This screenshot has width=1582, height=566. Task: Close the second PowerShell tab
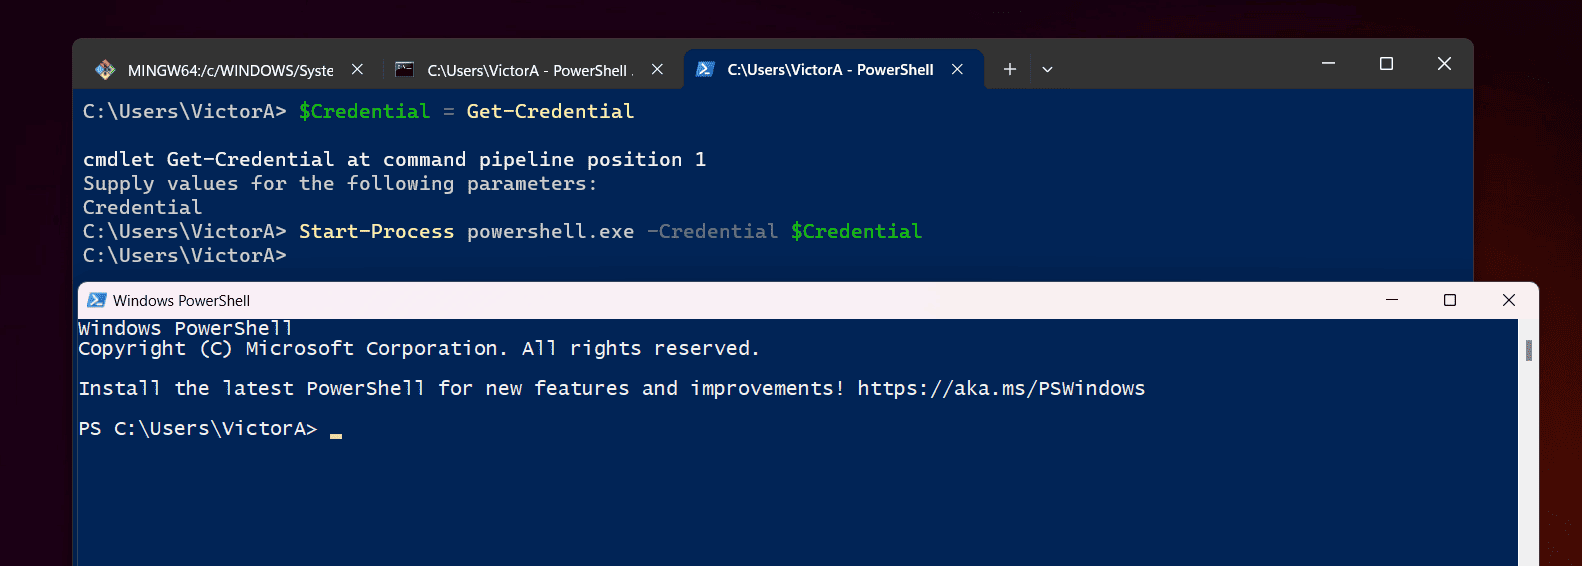point(657,69)
